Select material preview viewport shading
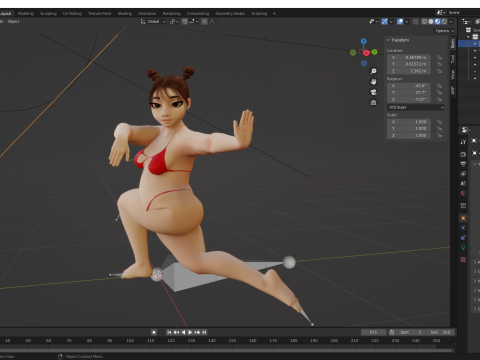 coord(438,22)
